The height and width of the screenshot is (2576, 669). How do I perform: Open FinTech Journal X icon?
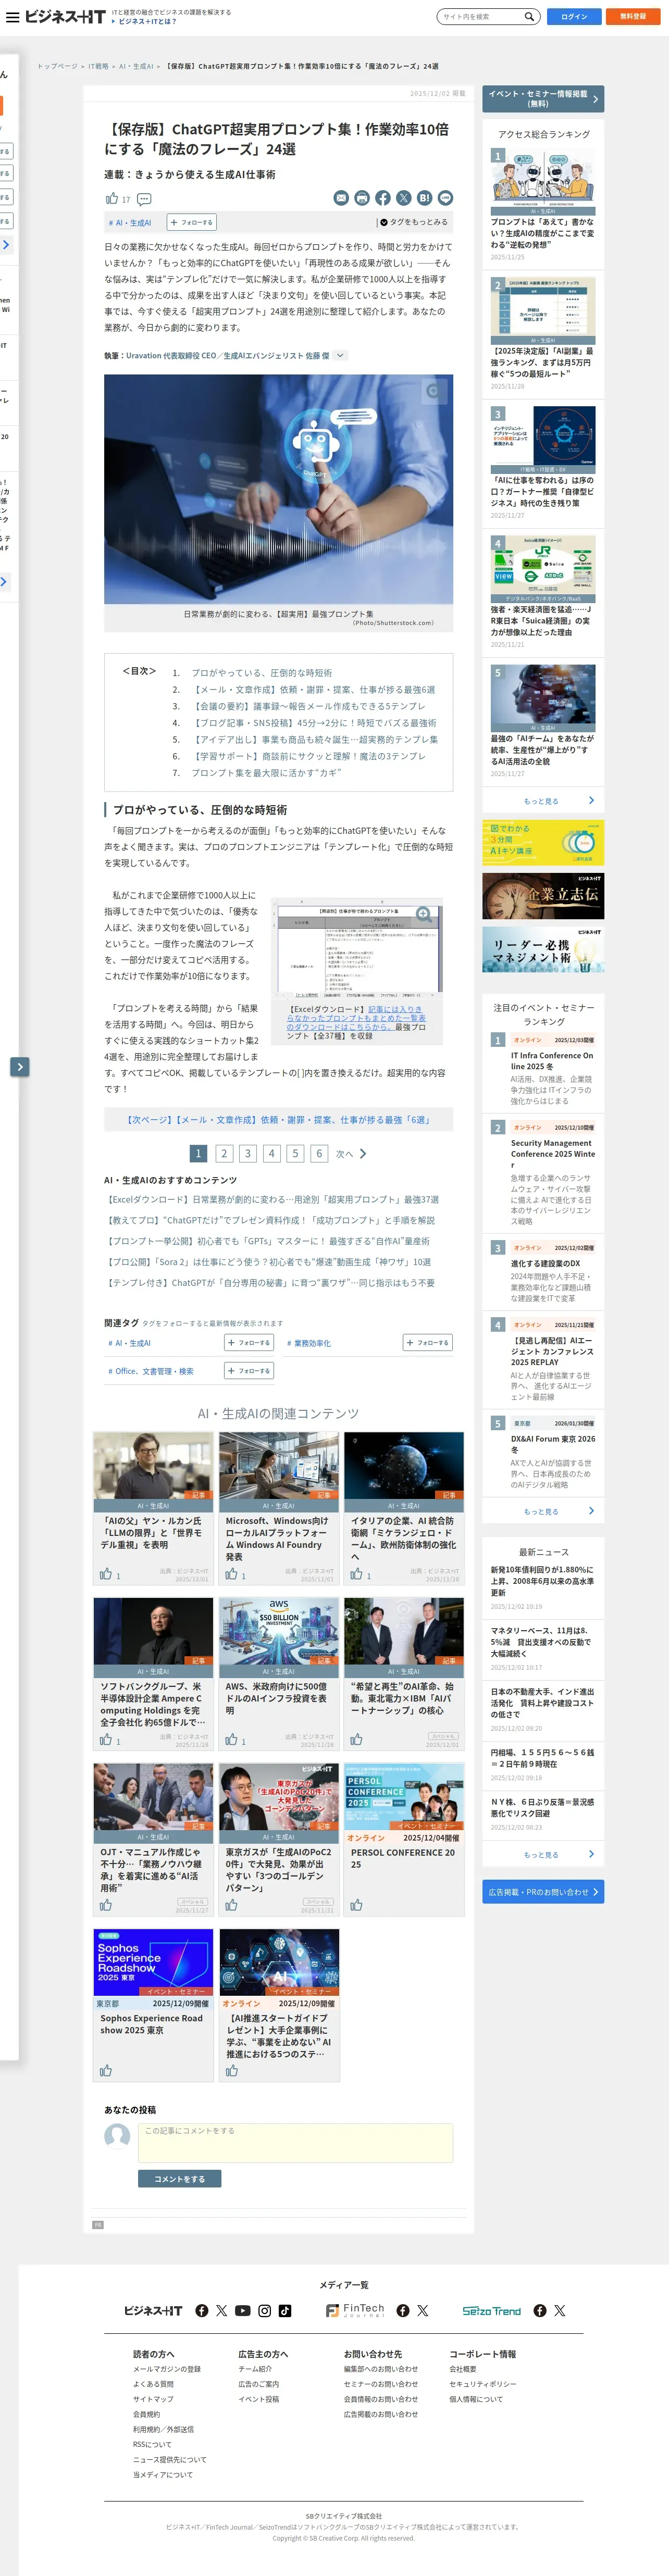[423, 2310]
